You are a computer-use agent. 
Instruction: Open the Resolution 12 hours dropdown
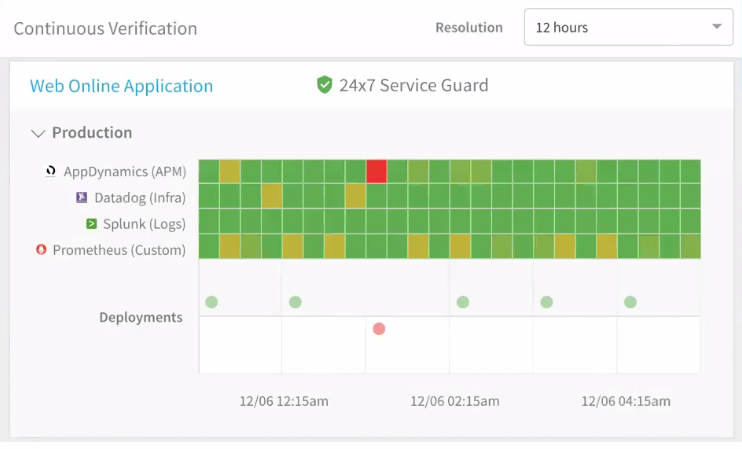(628, 27)
